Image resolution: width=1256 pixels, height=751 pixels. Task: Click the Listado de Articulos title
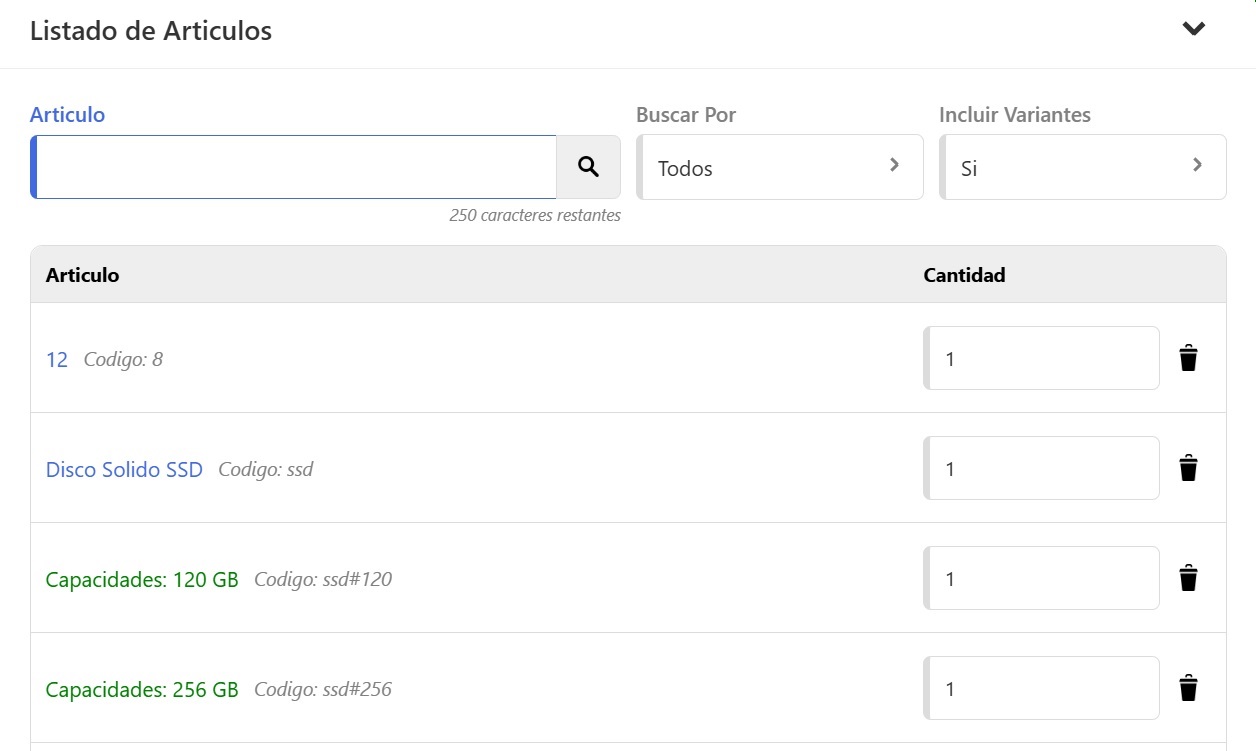point(151,31)
